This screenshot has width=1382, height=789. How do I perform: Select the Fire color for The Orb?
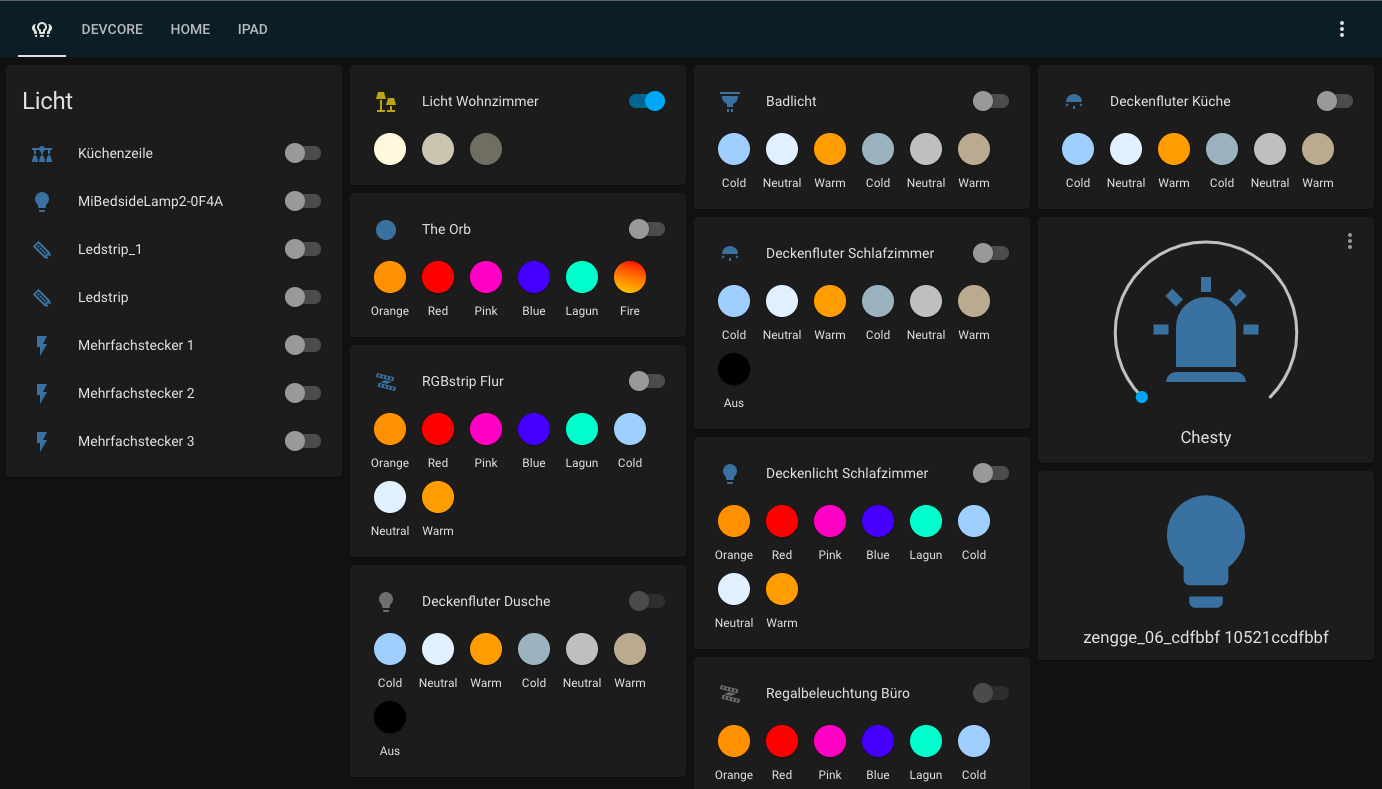[630, 277]
